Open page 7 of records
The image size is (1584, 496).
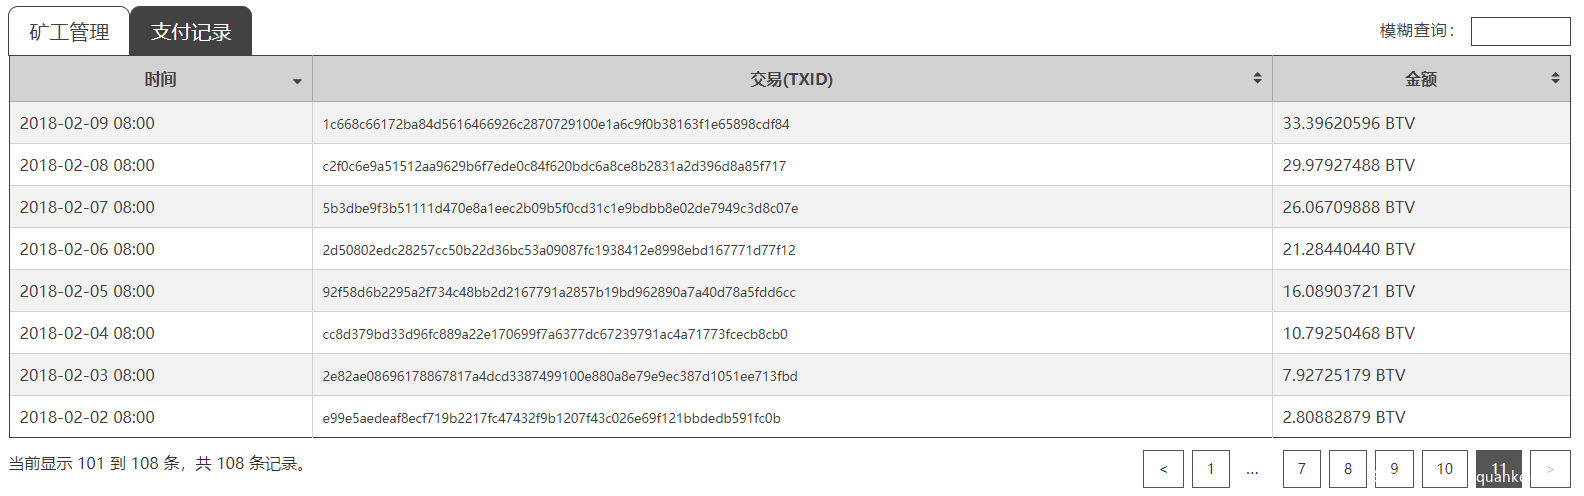[1301, 469]
